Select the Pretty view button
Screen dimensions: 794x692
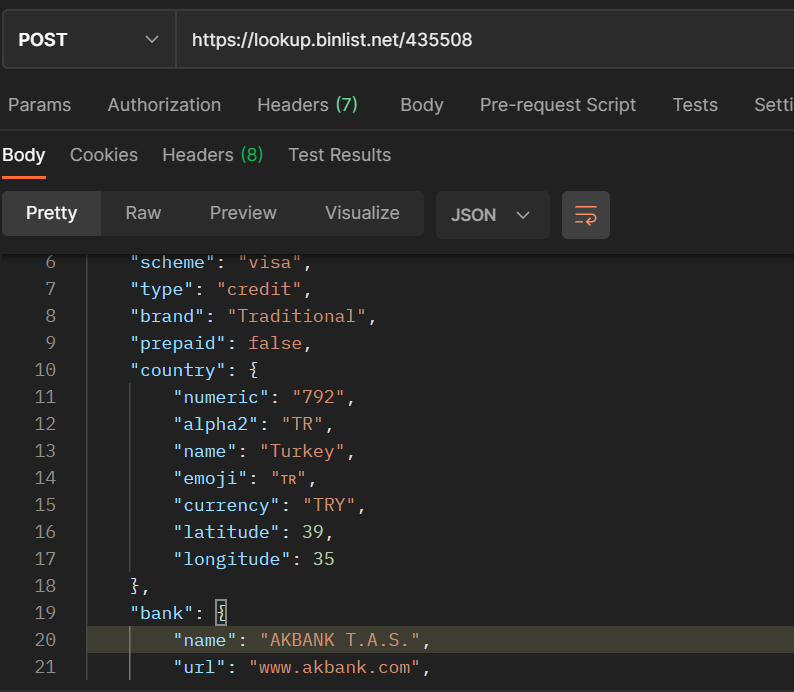[52, 213]
